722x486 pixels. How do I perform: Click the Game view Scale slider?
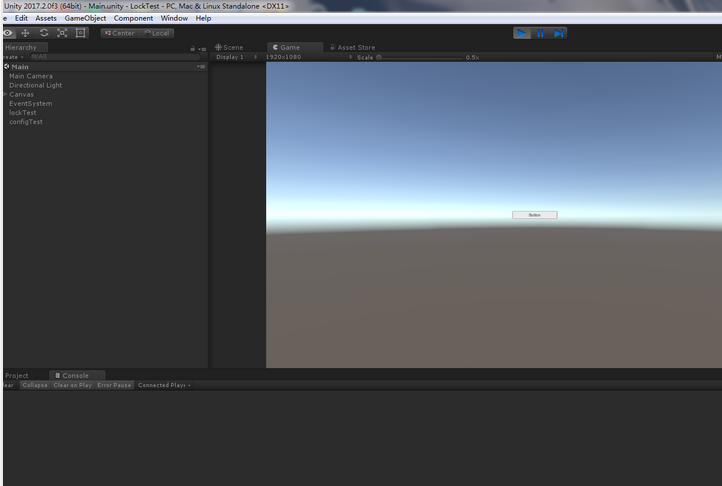click(419, 58)
